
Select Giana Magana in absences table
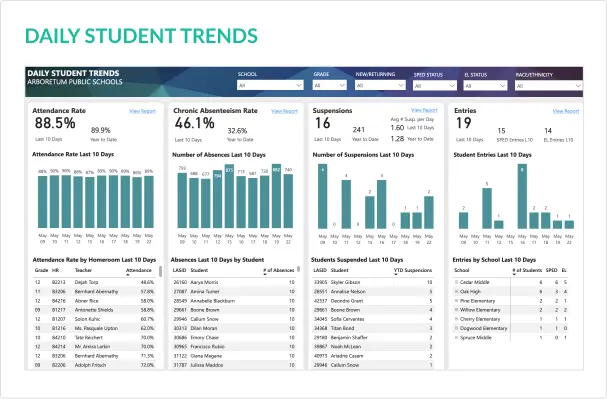[233, 356]
